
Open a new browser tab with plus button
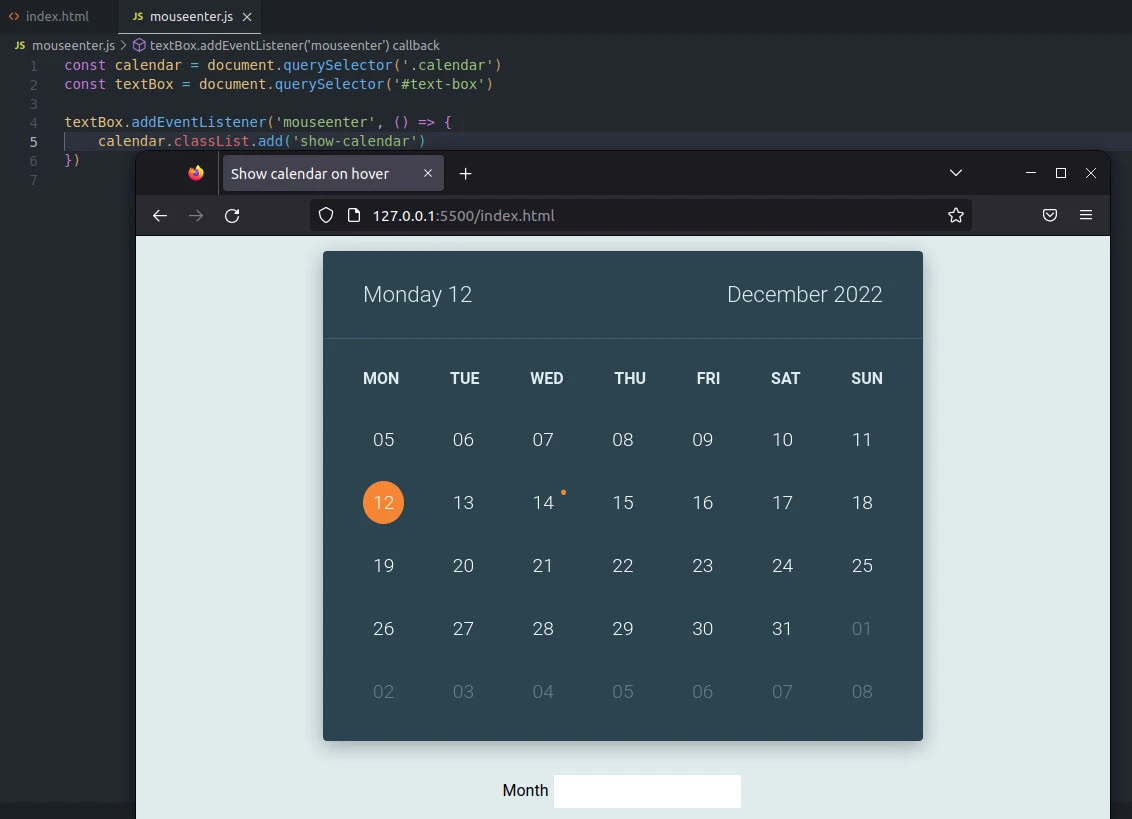pyautogui.click(x=465, y=172)
